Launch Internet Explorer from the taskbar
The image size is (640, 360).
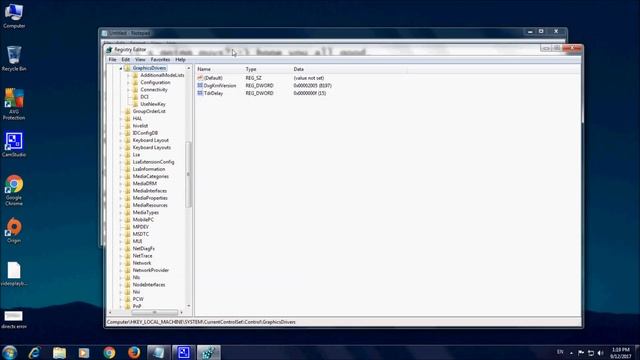[34, 352]
